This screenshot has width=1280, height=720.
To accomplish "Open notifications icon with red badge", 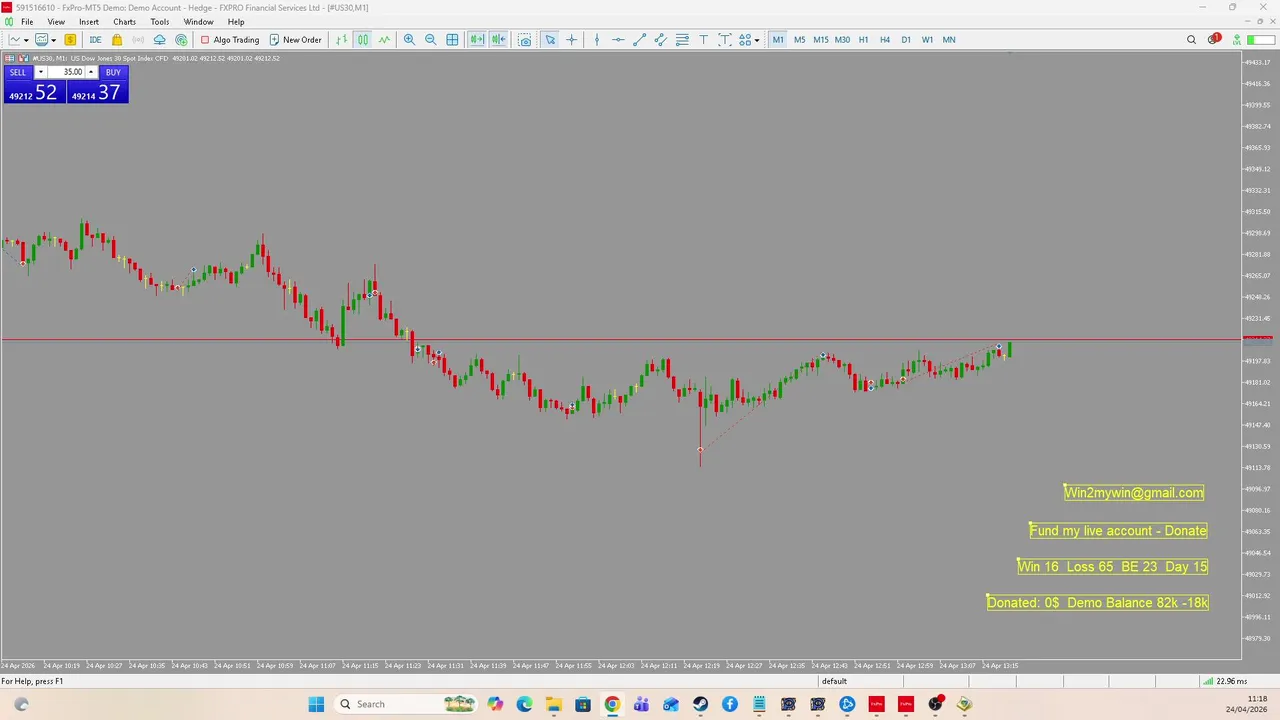I will [1213, 39].
